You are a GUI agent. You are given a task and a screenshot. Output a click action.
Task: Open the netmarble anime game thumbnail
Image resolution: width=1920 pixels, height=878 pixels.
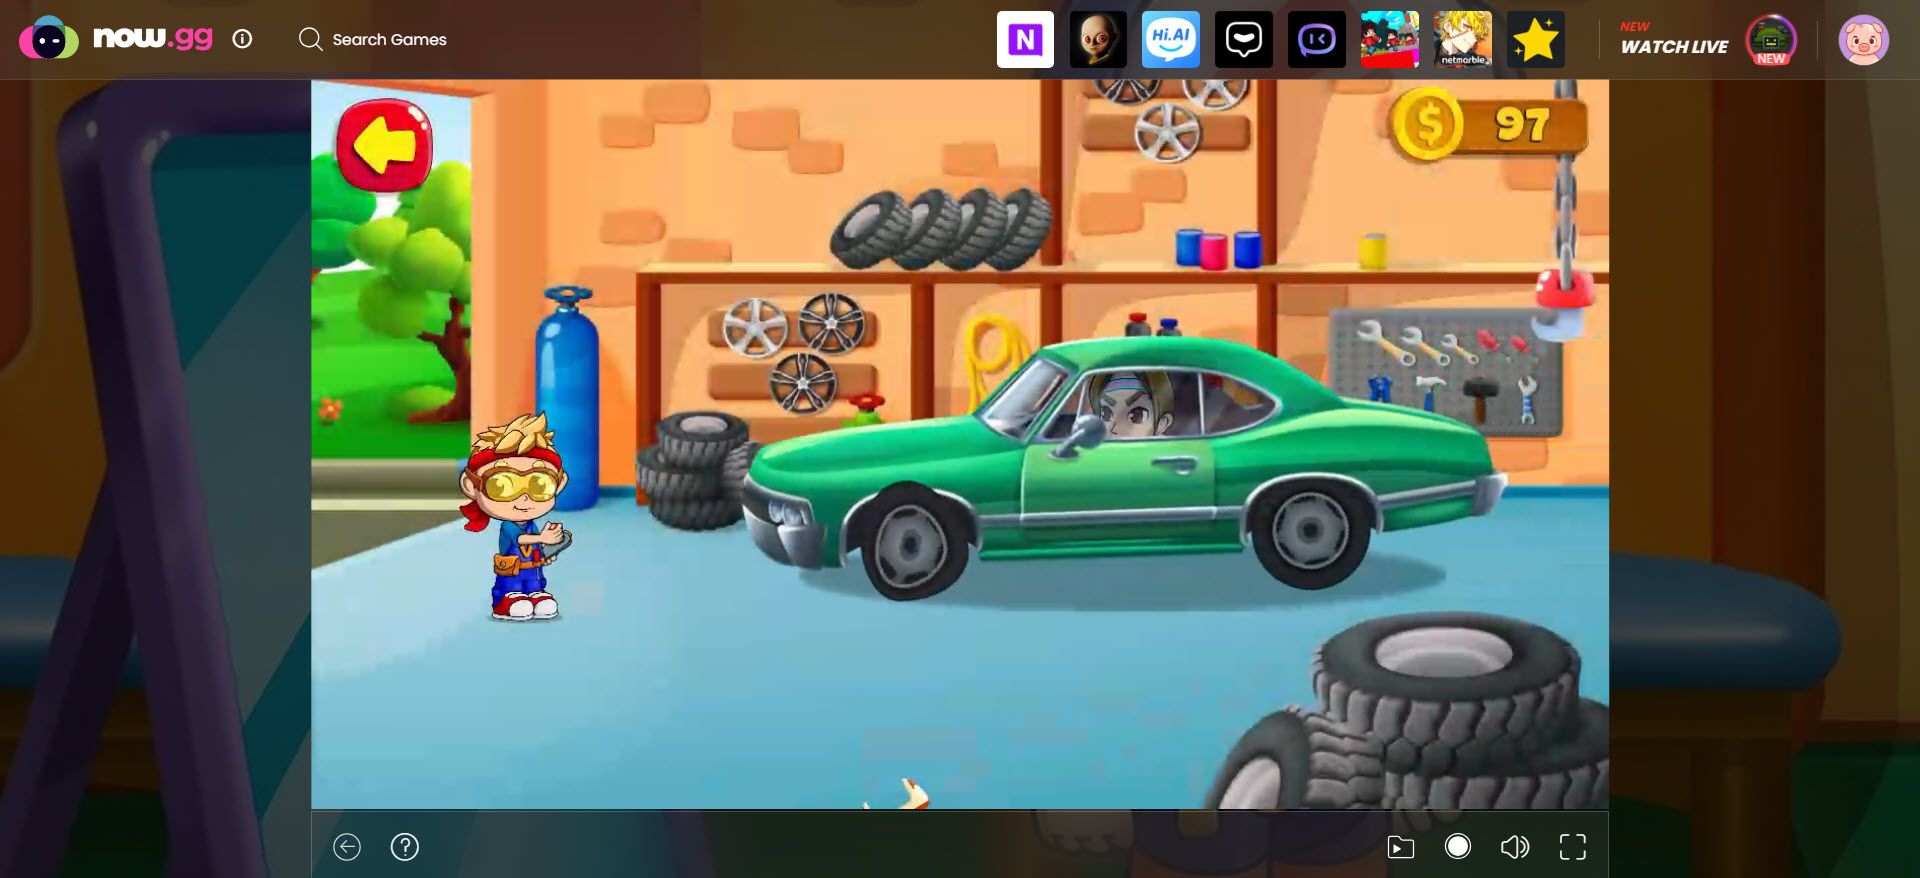point(1463,40)
